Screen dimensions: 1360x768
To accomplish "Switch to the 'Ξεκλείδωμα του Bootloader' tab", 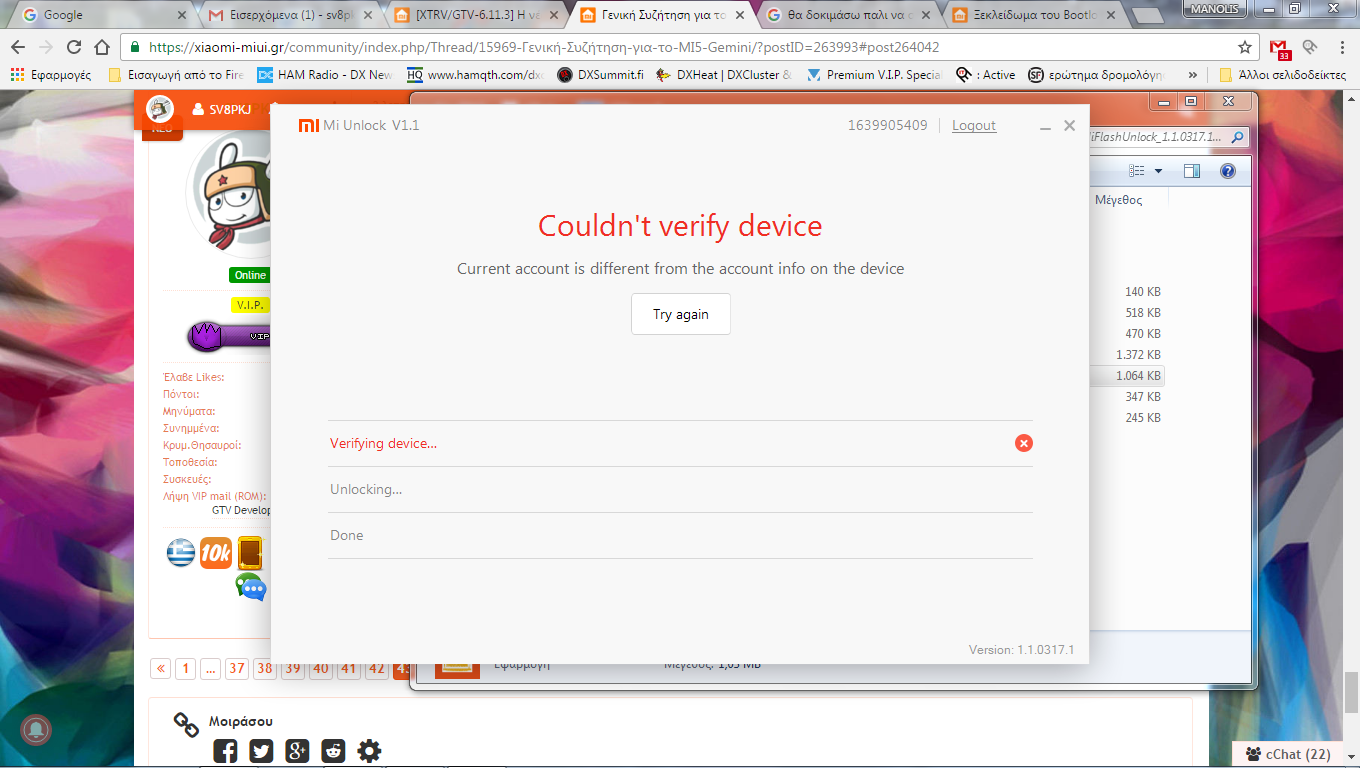I will click(x=1032, y=15).
